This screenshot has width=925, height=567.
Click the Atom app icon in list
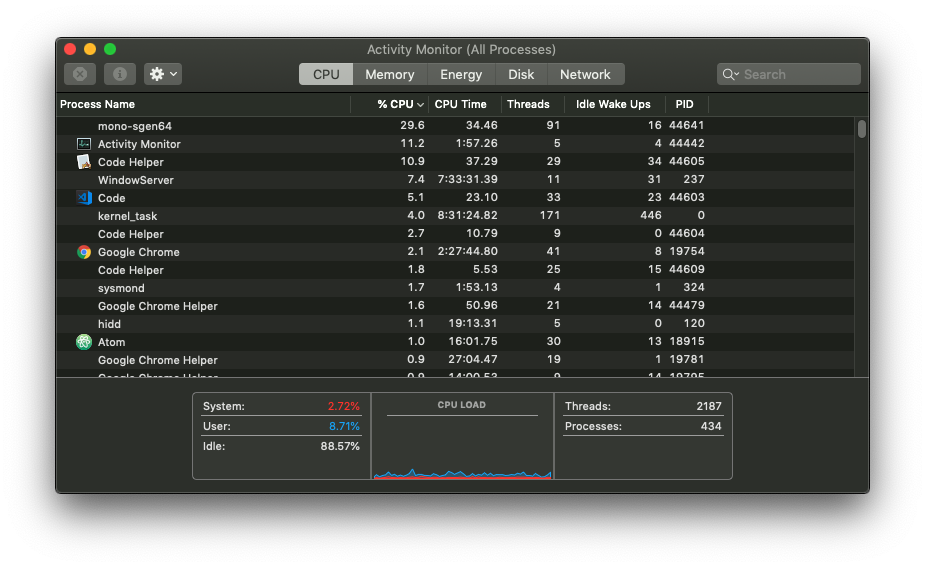(84, 342)
